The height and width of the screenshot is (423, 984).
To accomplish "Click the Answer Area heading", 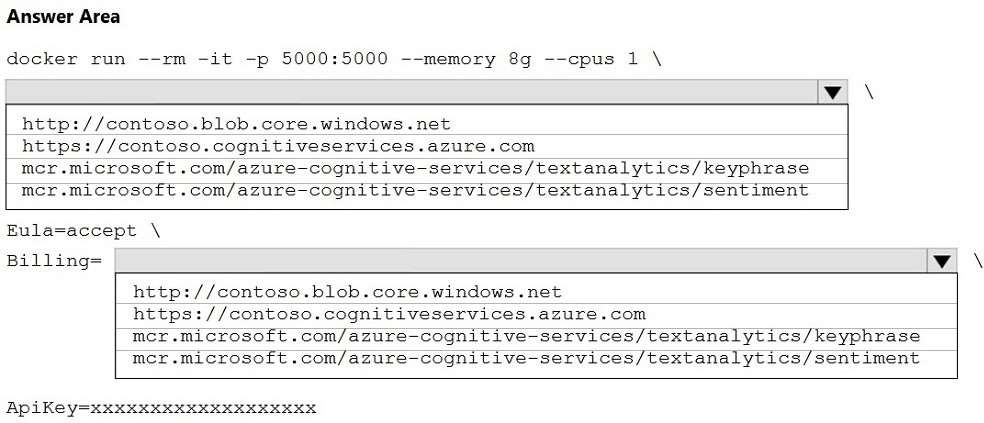I will point(63,17).
